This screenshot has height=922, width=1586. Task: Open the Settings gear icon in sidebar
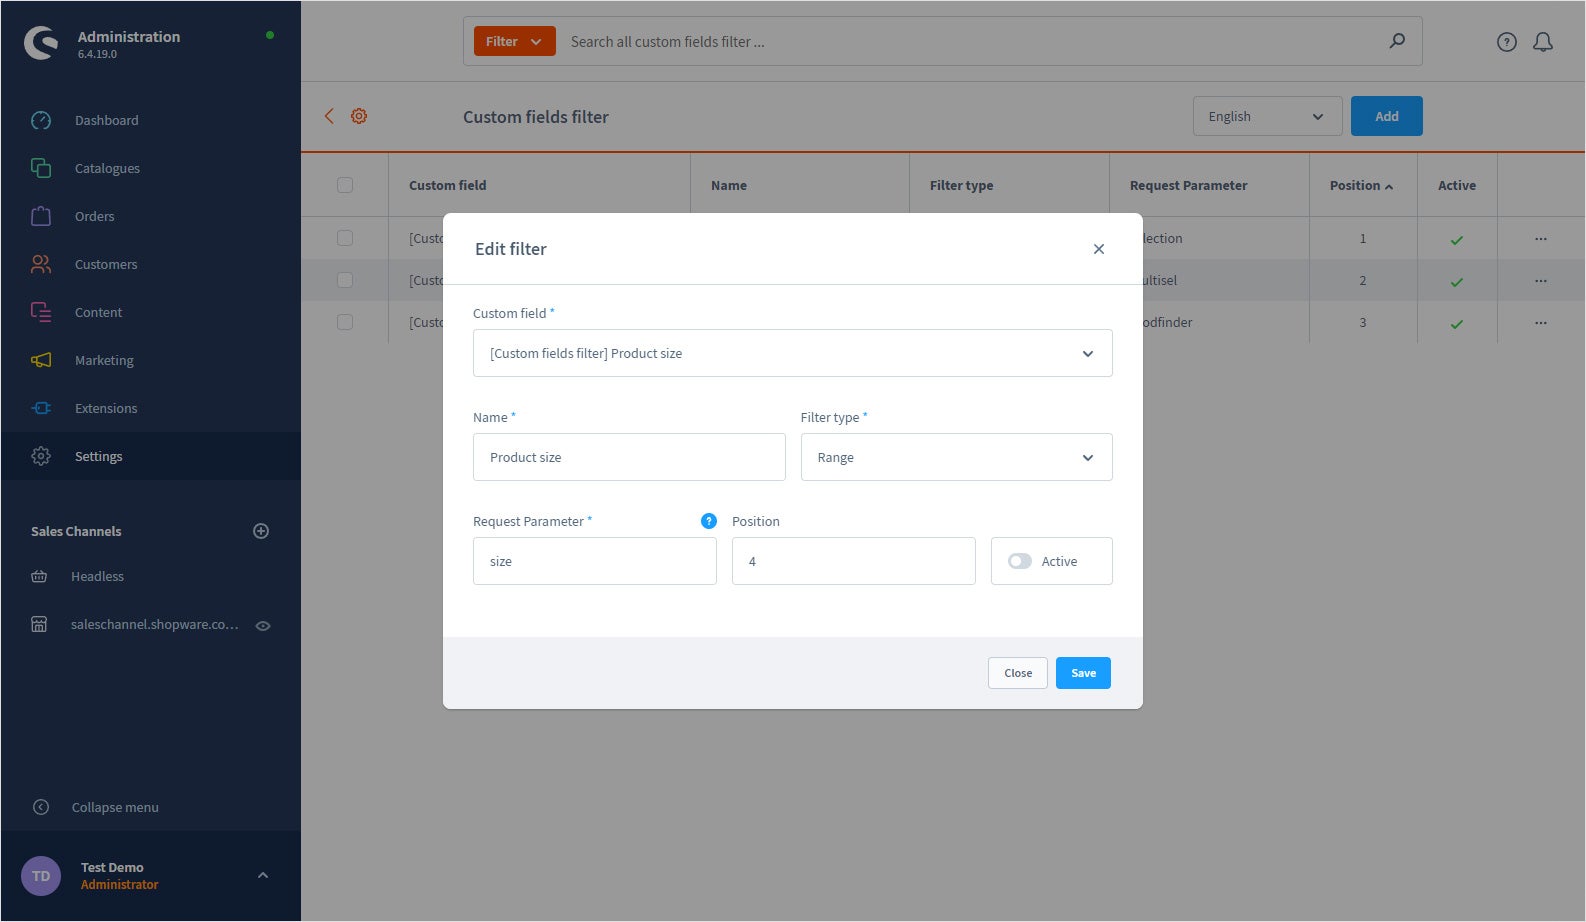(41, 456)
